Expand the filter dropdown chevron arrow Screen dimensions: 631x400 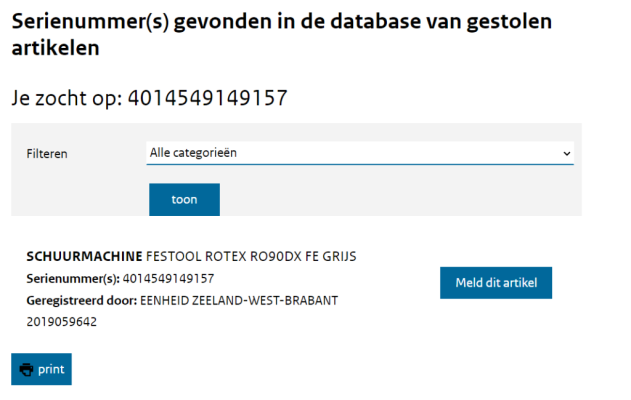coord(567,153)
